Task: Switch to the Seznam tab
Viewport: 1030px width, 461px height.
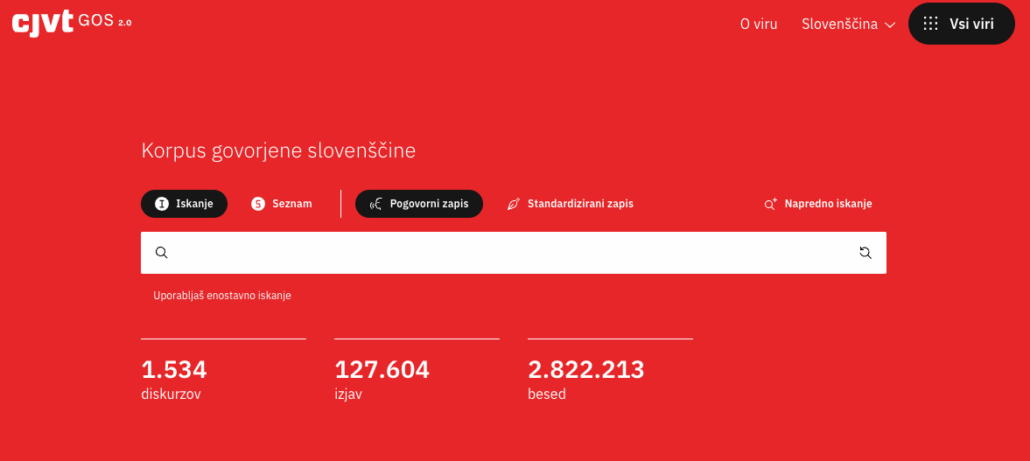Action: [x=291, y=204]
